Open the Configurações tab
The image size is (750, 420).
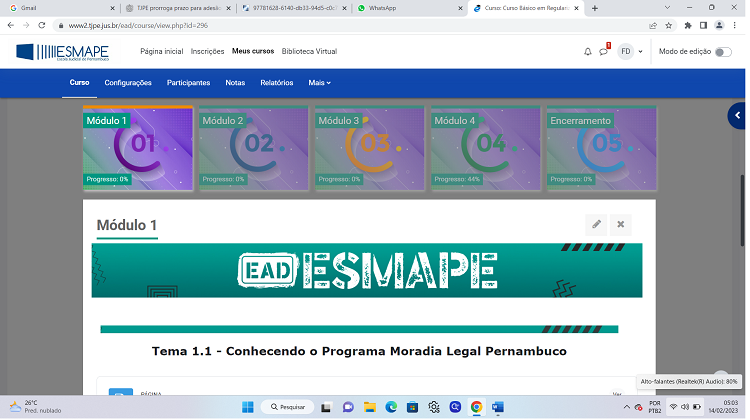click(129, 83)
